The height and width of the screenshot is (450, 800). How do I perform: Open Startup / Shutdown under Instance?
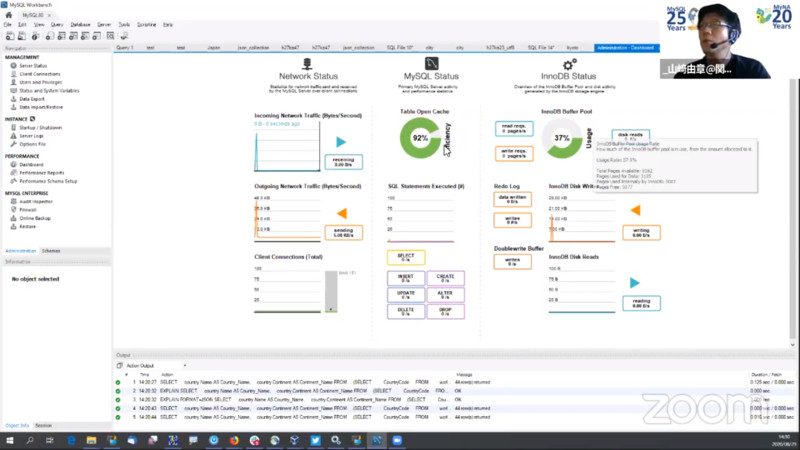coord(40,128)
